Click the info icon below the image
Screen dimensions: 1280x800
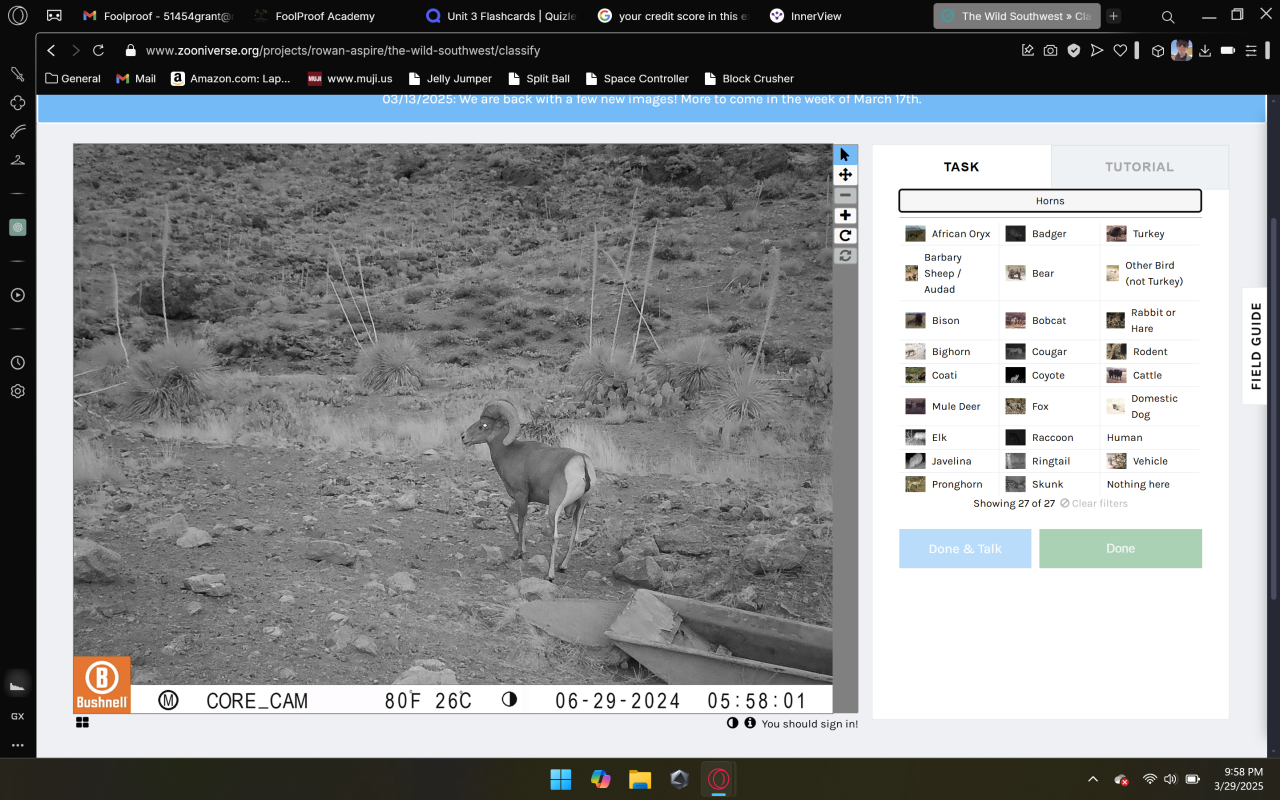749,723
